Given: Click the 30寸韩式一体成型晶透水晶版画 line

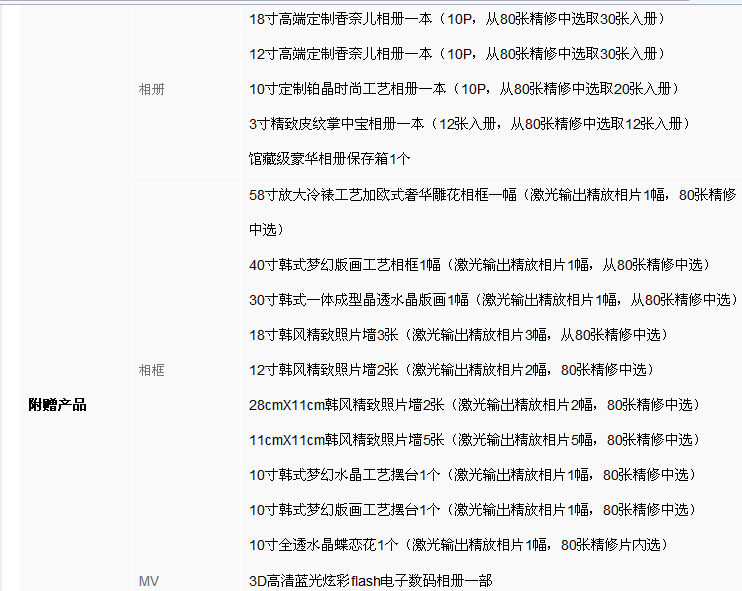Looking at the screenshot, I should coord(494,300).
